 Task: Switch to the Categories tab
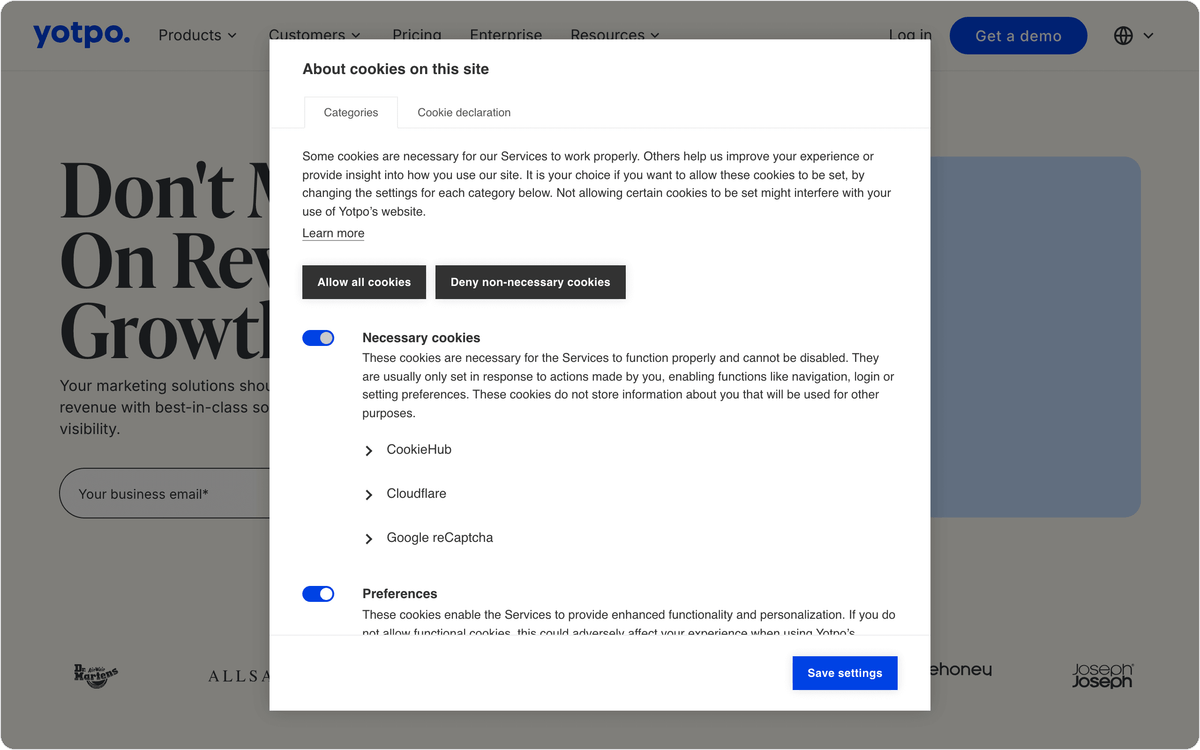coord(351,113)
